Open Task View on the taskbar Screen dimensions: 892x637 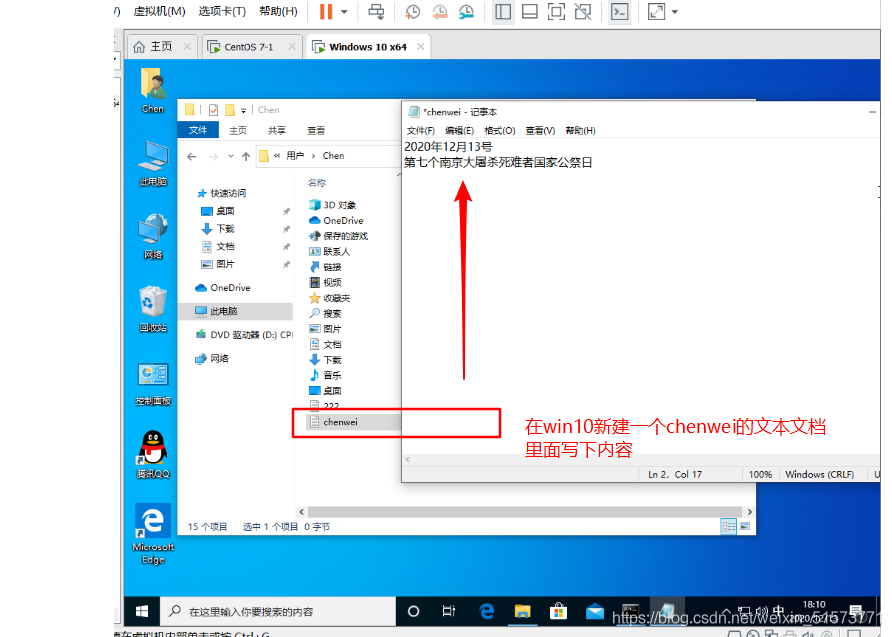(x=448, y=611)
